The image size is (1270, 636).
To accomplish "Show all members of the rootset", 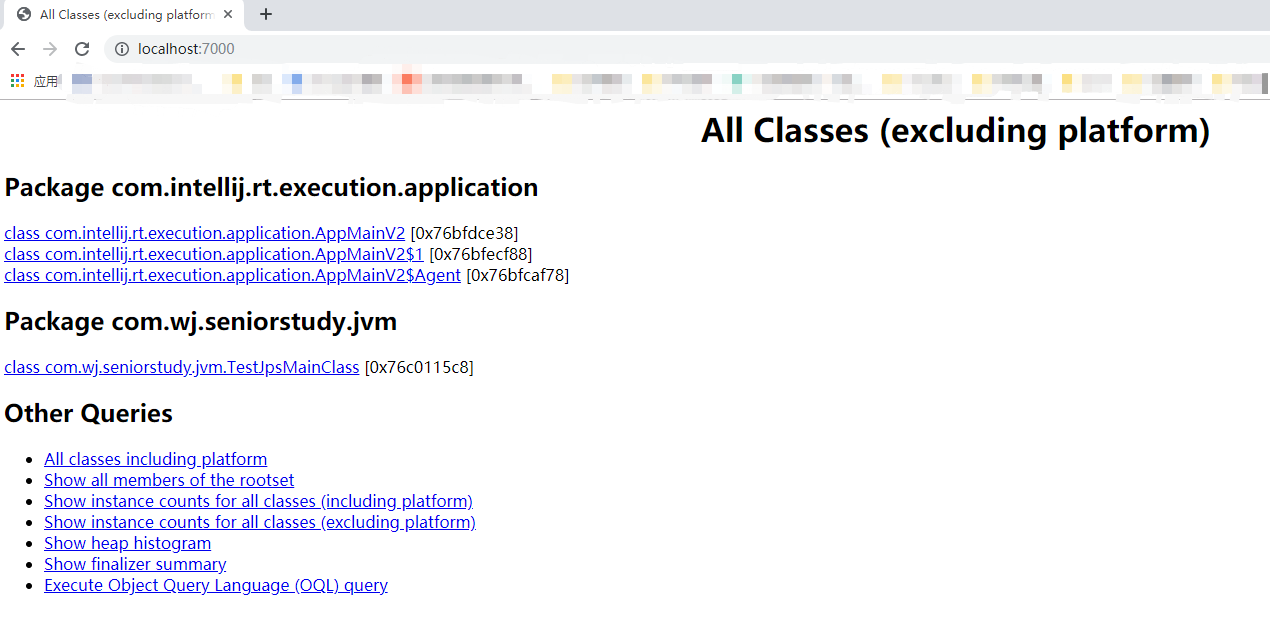I will click(169, 480).
